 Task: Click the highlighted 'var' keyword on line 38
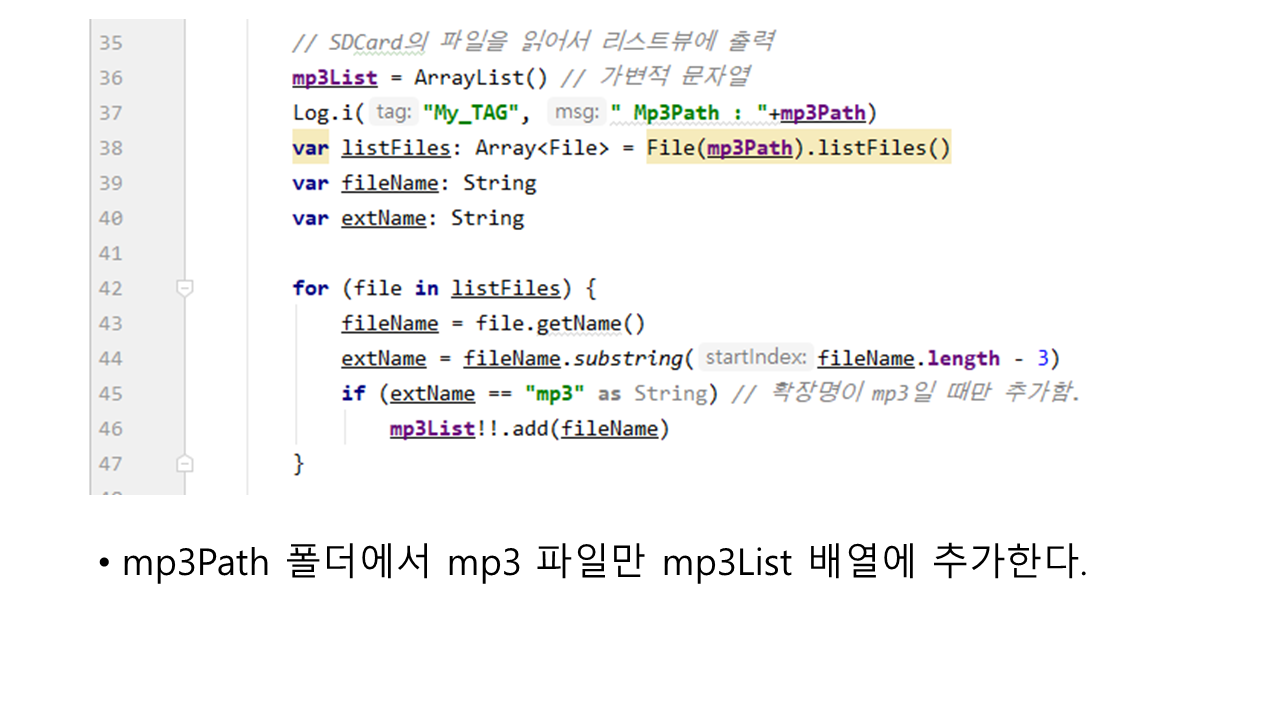(x=310, y=148)
